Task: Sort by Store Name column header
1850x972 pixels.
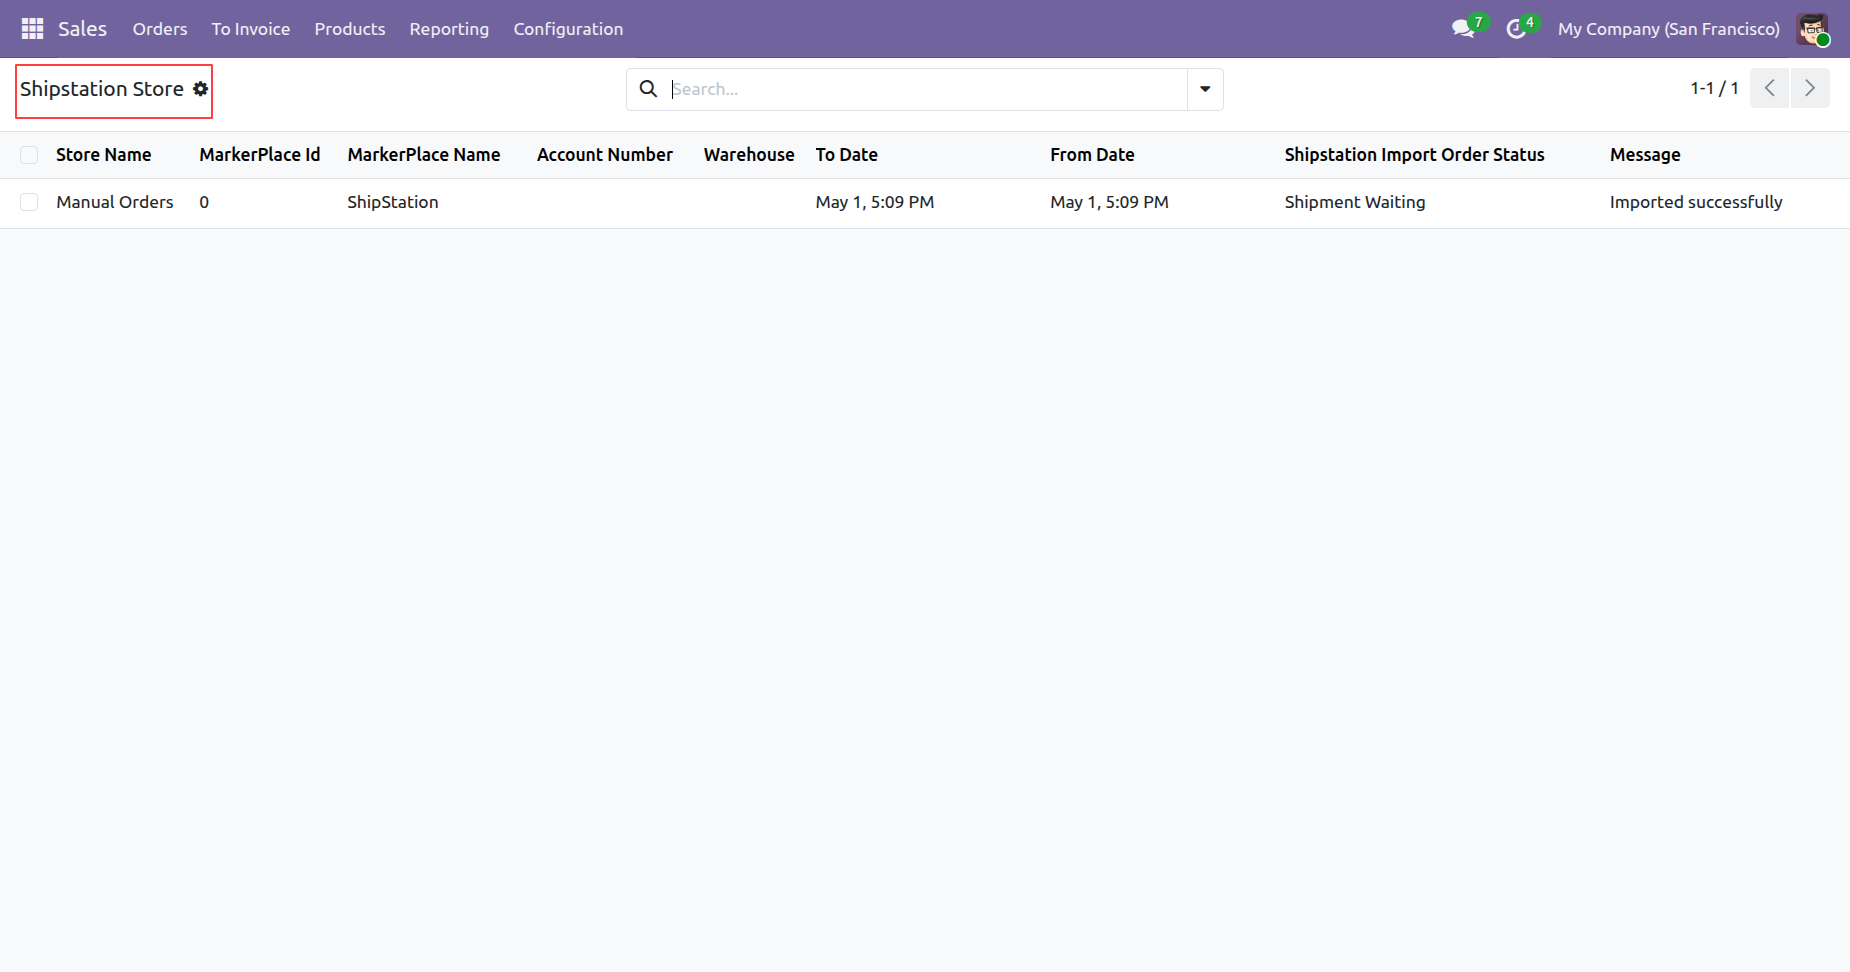Action: [104, 155]
